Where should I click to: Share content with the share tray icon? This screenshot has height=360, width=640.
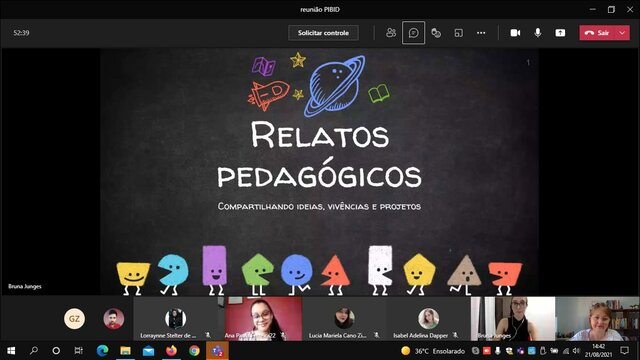point(560,33)
